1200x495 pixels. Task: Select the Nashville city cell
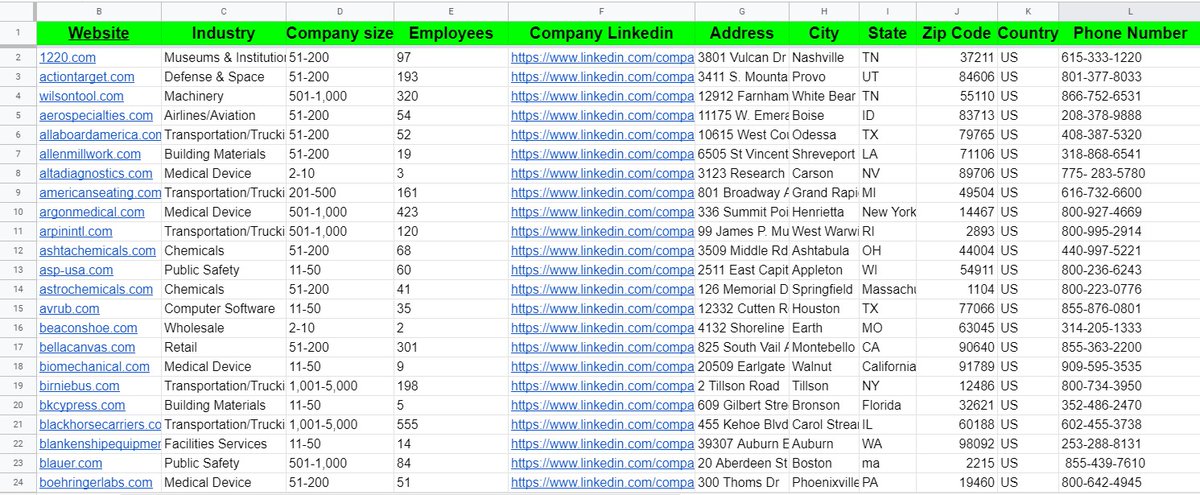(823, 58)
